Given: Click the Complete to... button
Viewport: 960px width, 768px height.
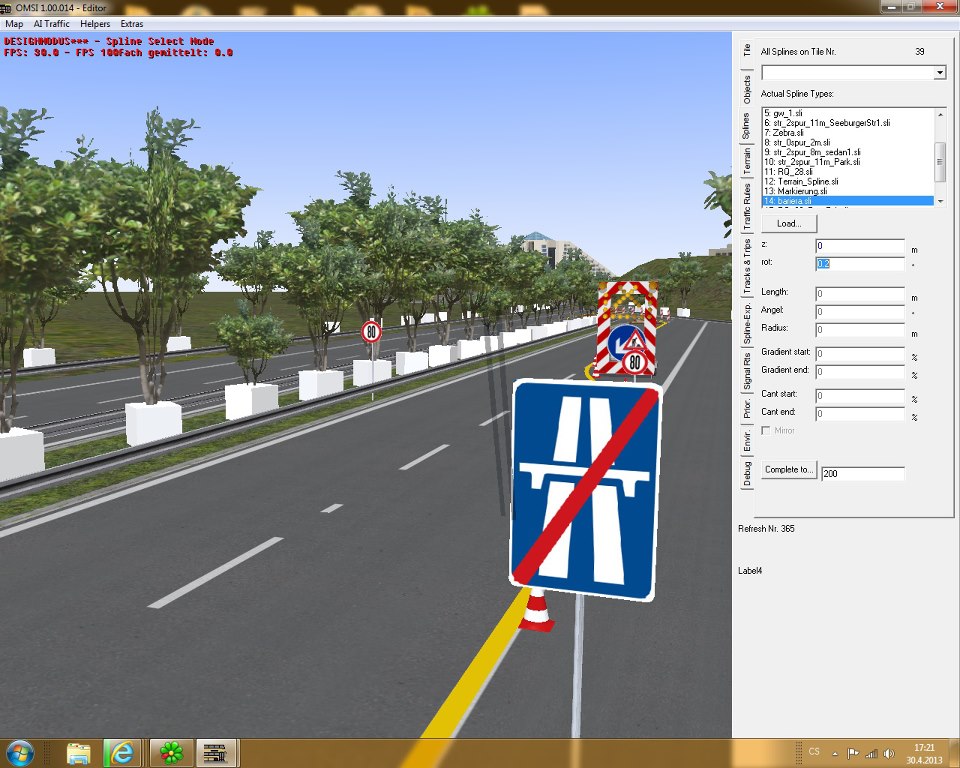Looking at the screenshot, I should pyautogui.click(x=789, y=470).
